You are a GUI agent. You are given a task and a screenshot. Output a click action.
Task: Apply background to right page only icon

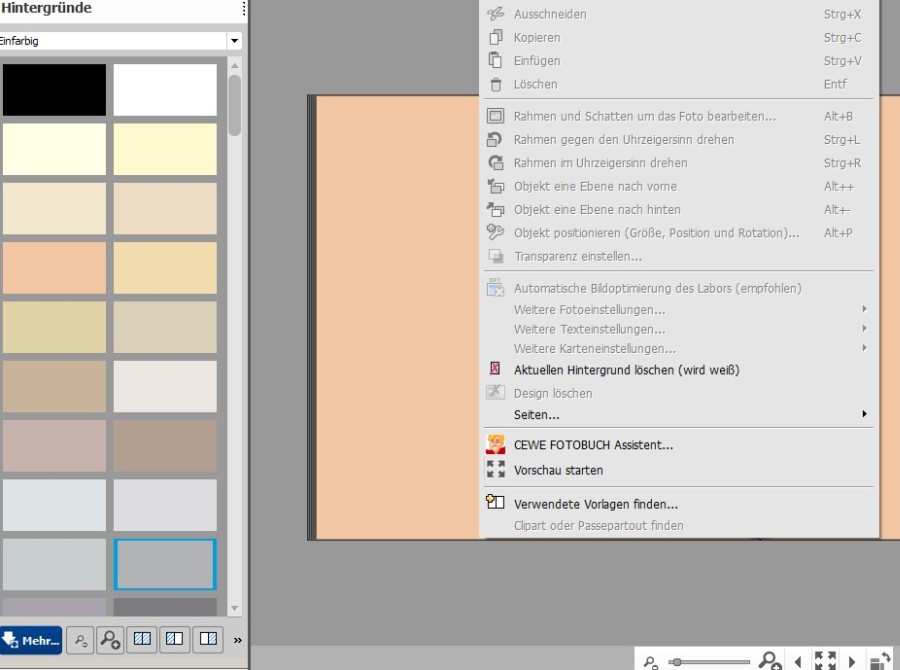point(207,639)
